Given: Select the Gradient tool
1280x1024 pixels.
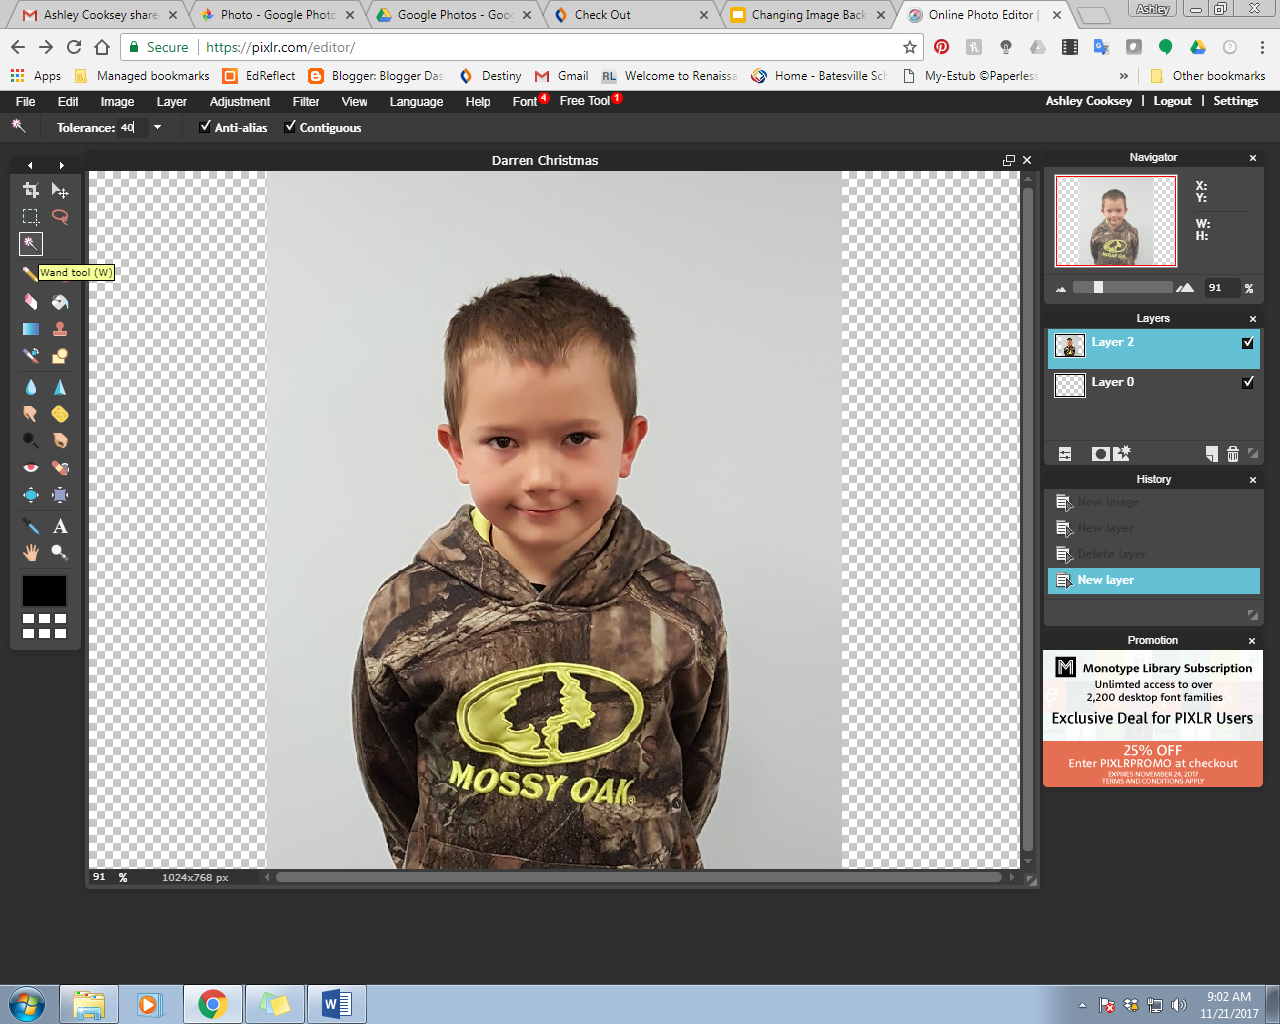Looking at the screenshot, I should pyautogui.click(x=31, y=329).
